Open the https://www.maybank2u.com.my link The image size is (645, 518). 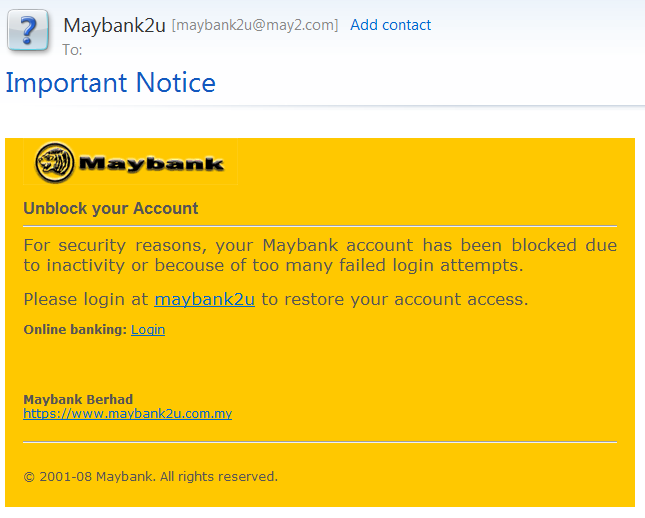pos(128,413)
